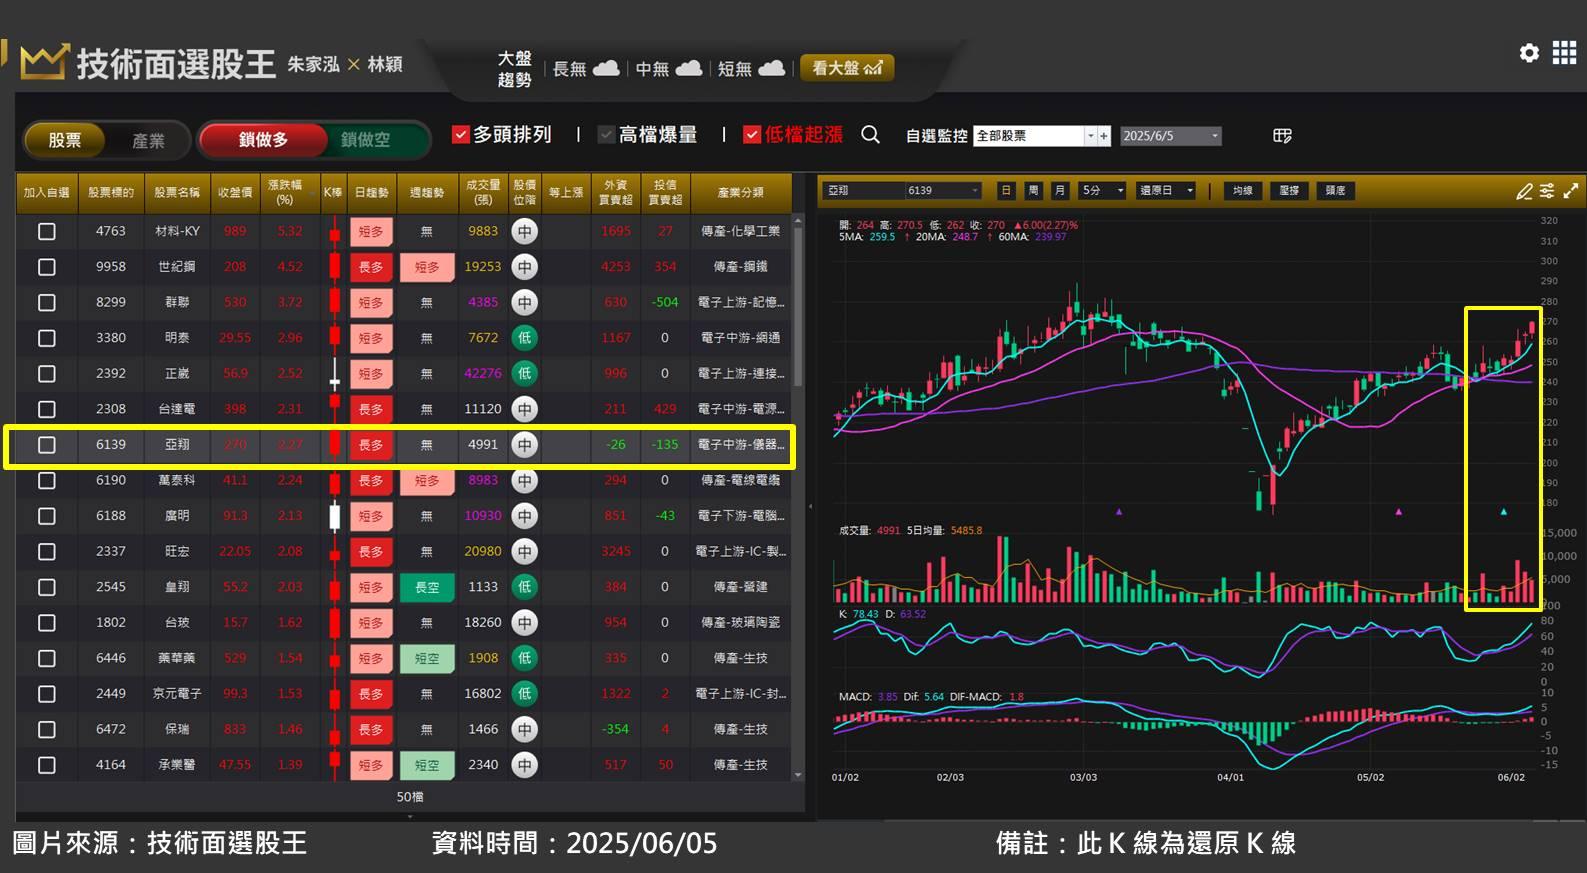Toggle the 低檔起漲 checkbox

(x=752, y=134)
